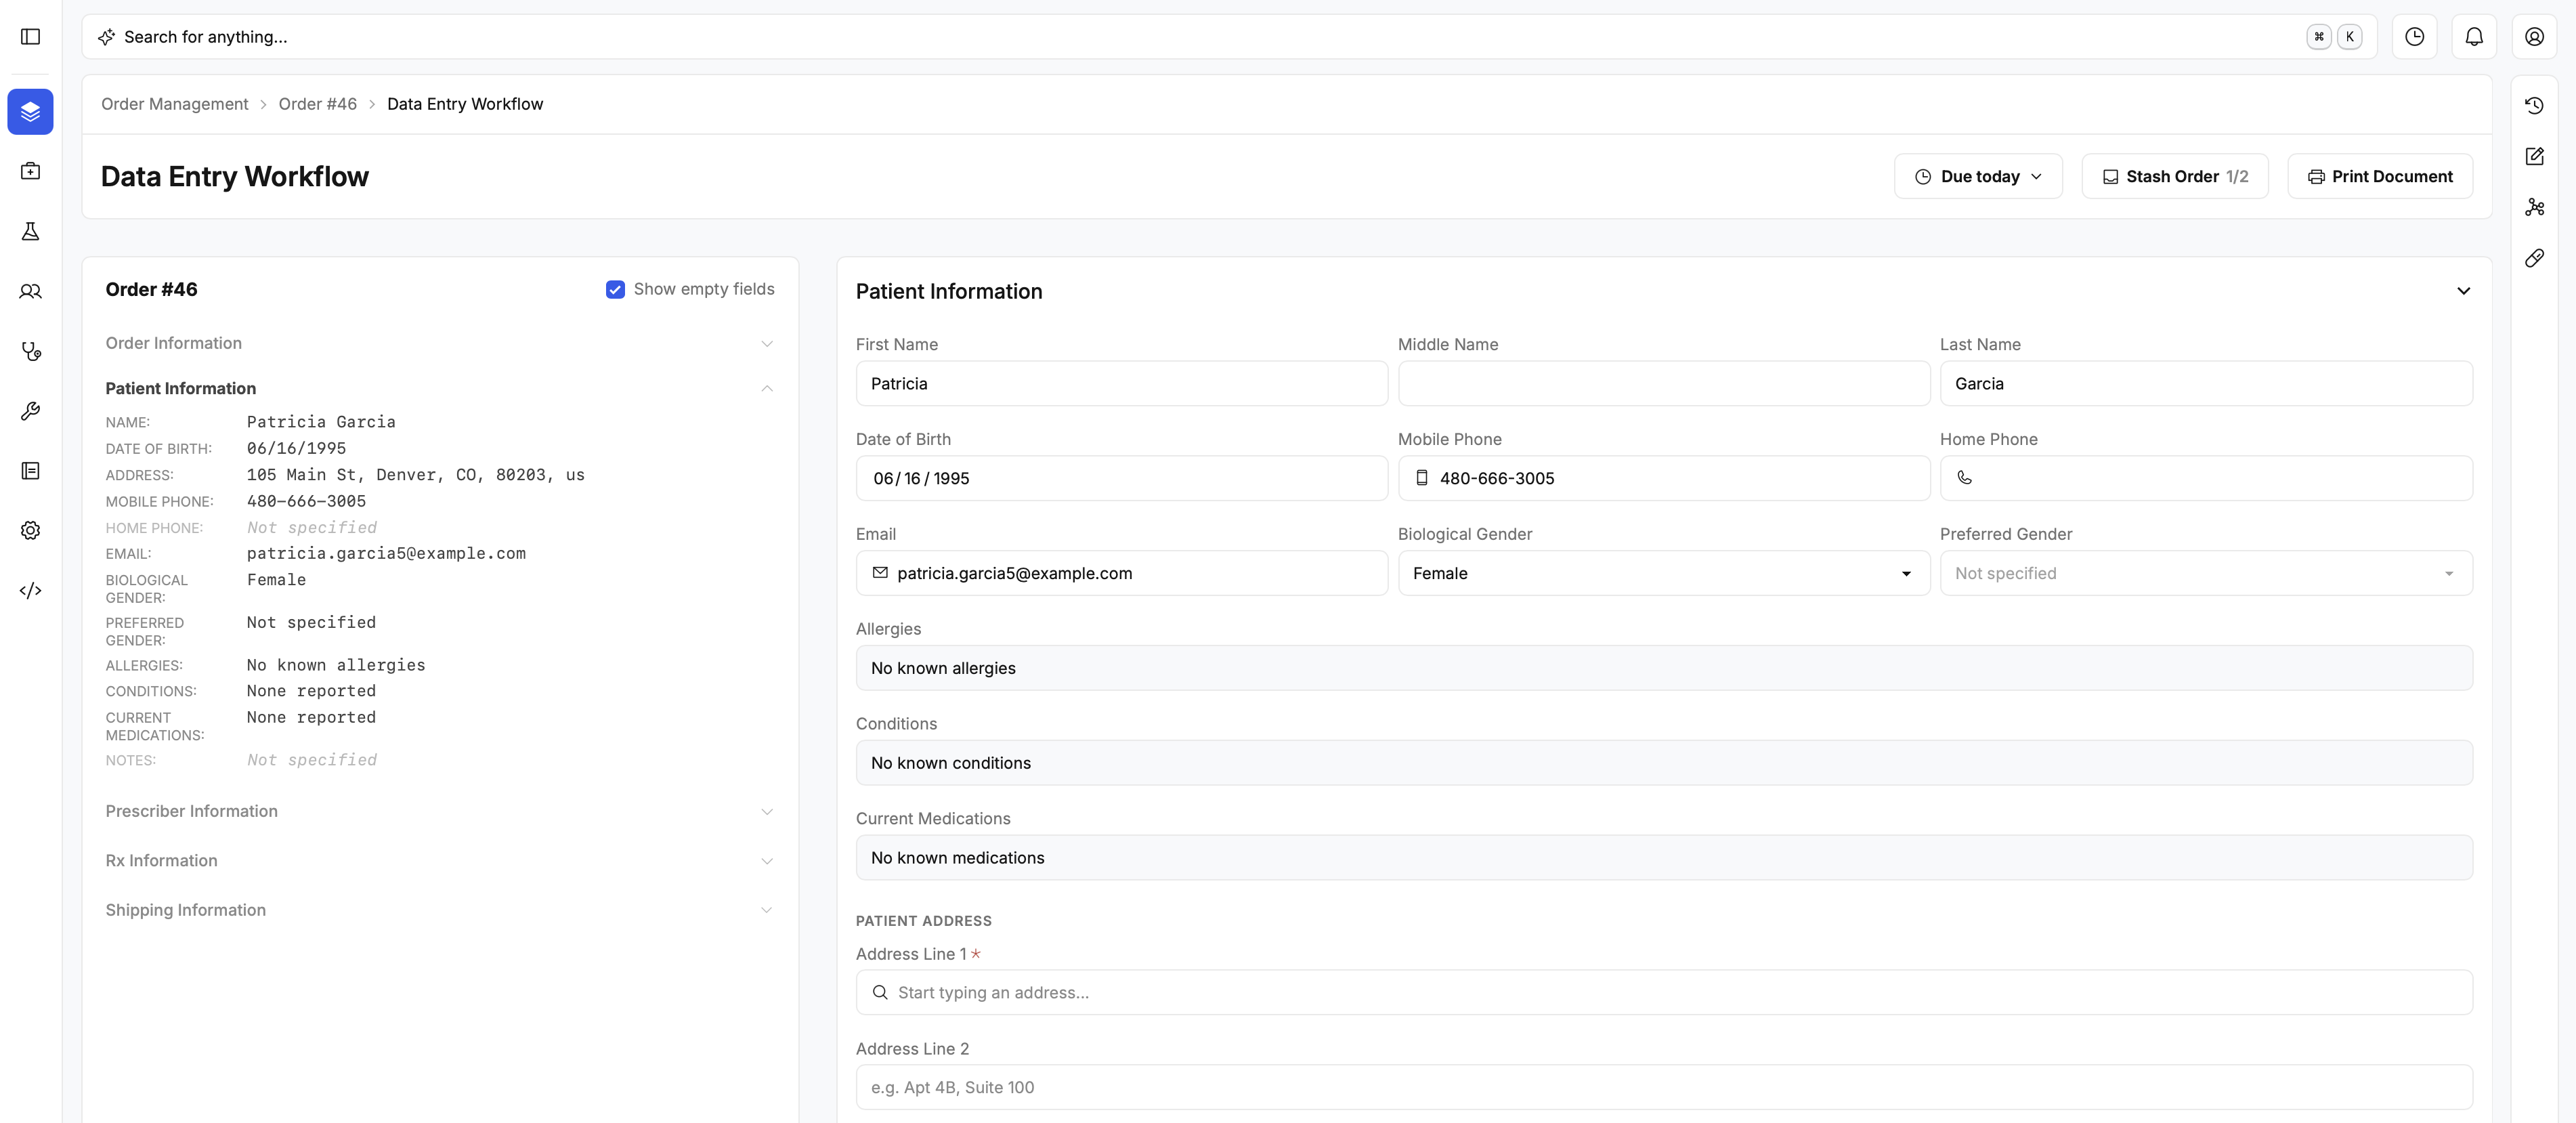
Task: Click the Address Line 1 search field
Action: tap(1664, 992)
